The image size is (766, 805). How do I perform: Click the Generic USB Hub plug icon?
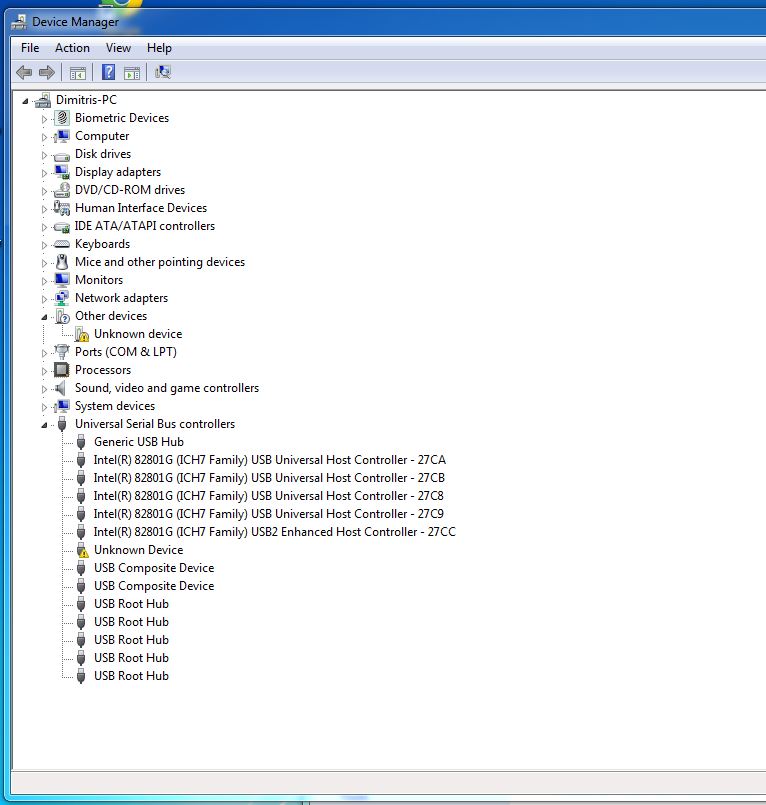[81, 442]
